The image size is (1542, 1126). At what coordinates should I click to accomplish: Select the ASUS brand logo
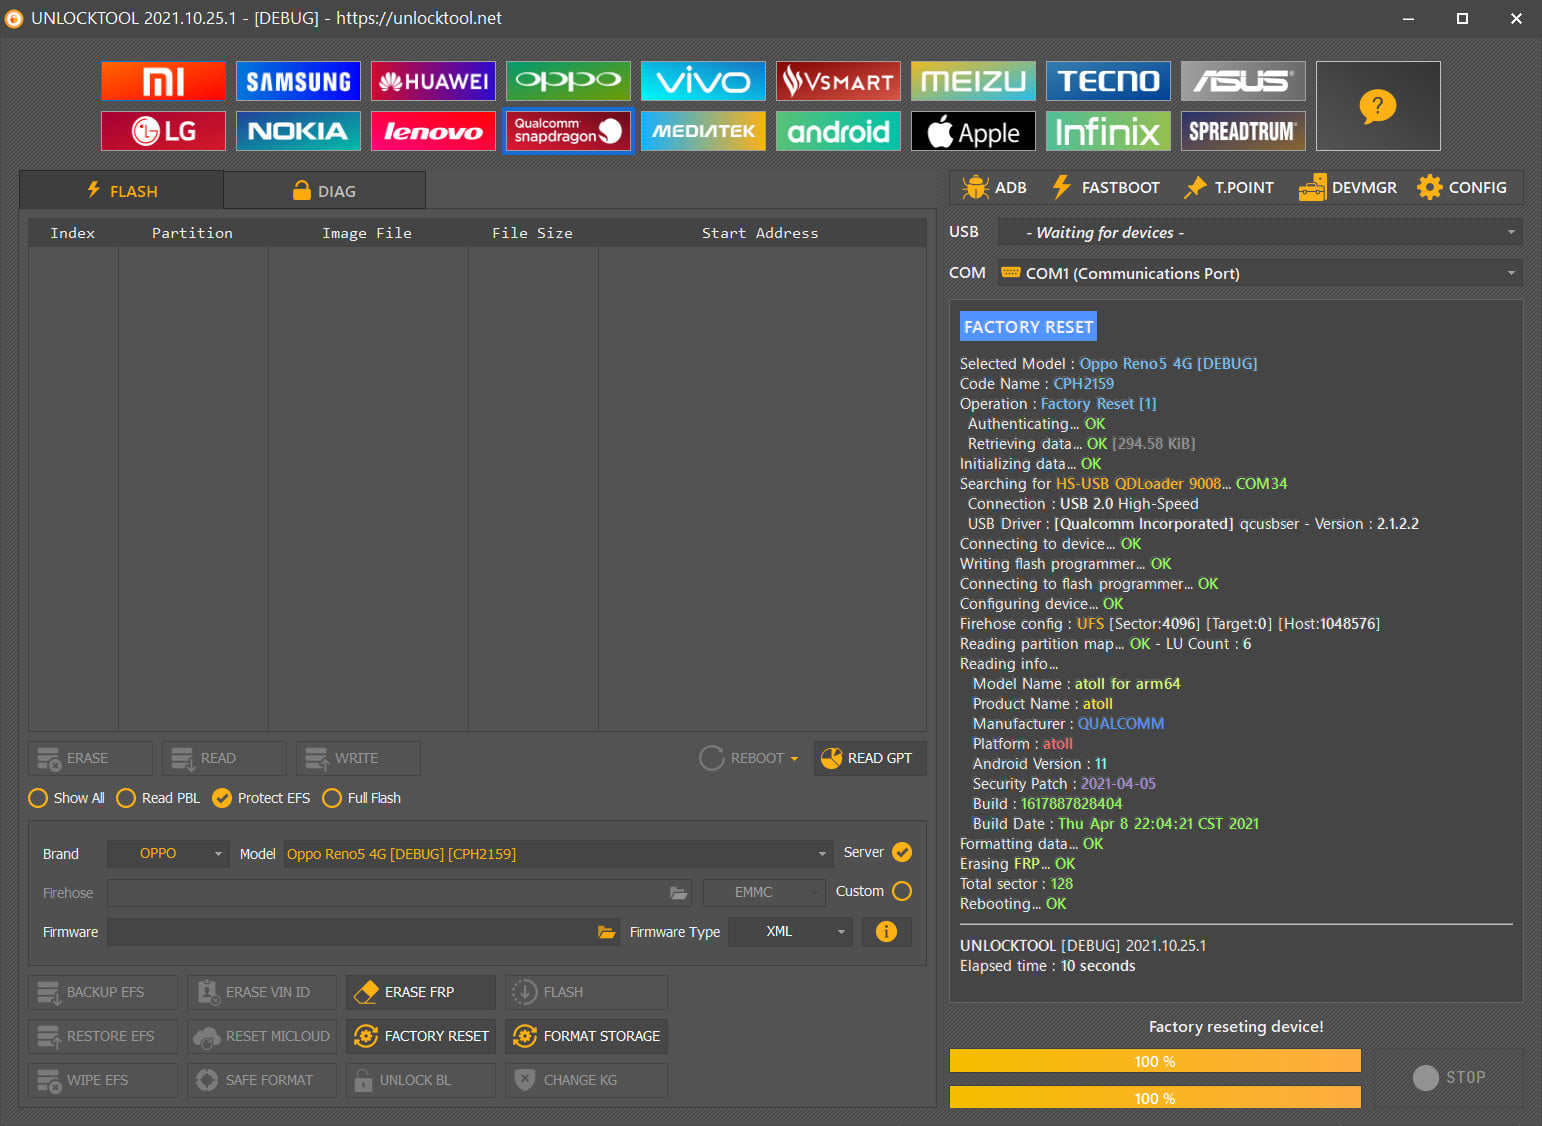(x=1243, y=81)
